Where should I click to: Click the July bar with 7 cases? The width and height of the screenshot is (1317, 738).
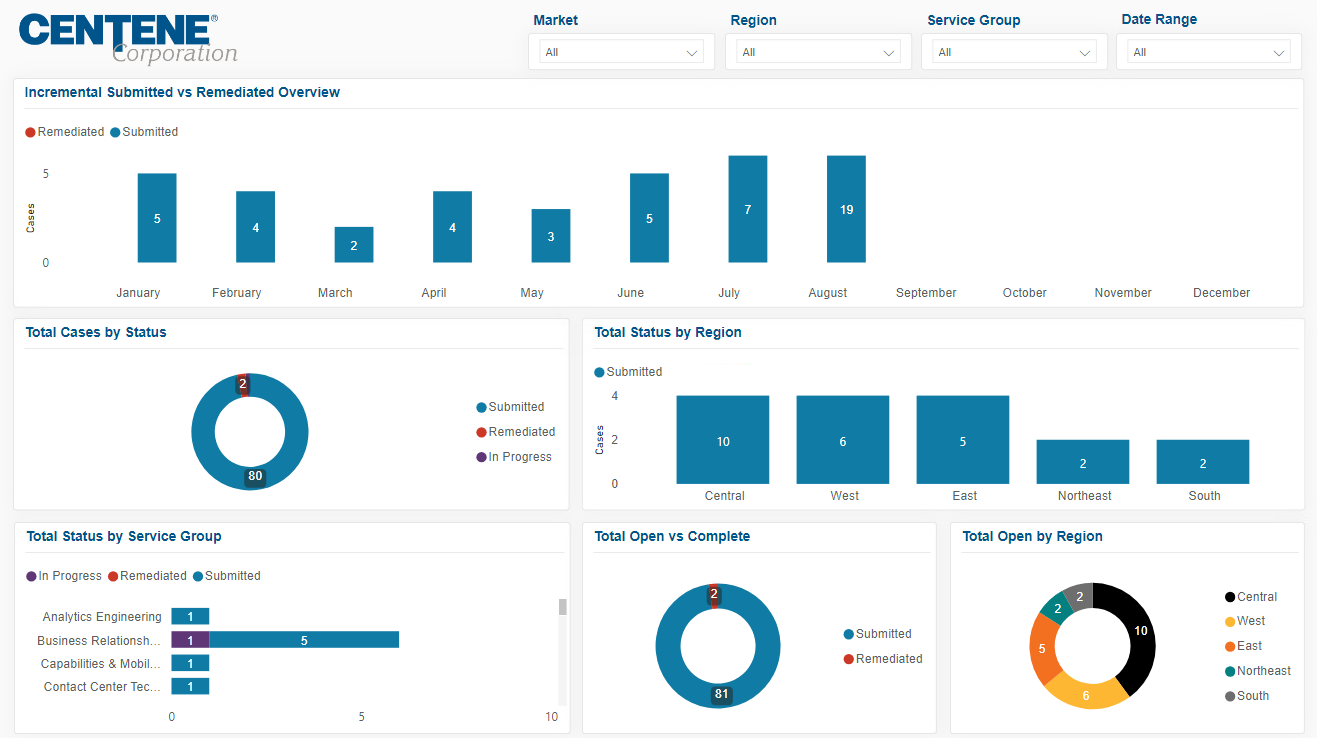click(747, 209)
